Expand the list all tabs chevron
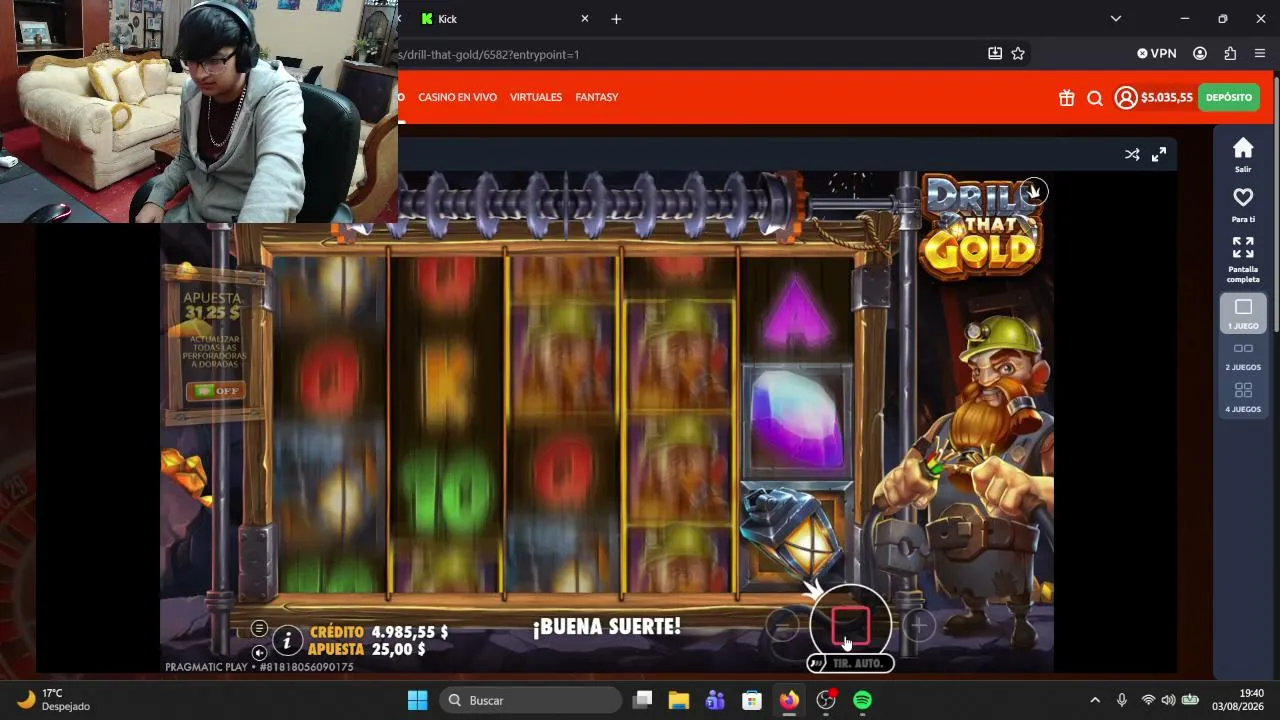Viewport: 1280px width, 720px height. (1116, 19)
